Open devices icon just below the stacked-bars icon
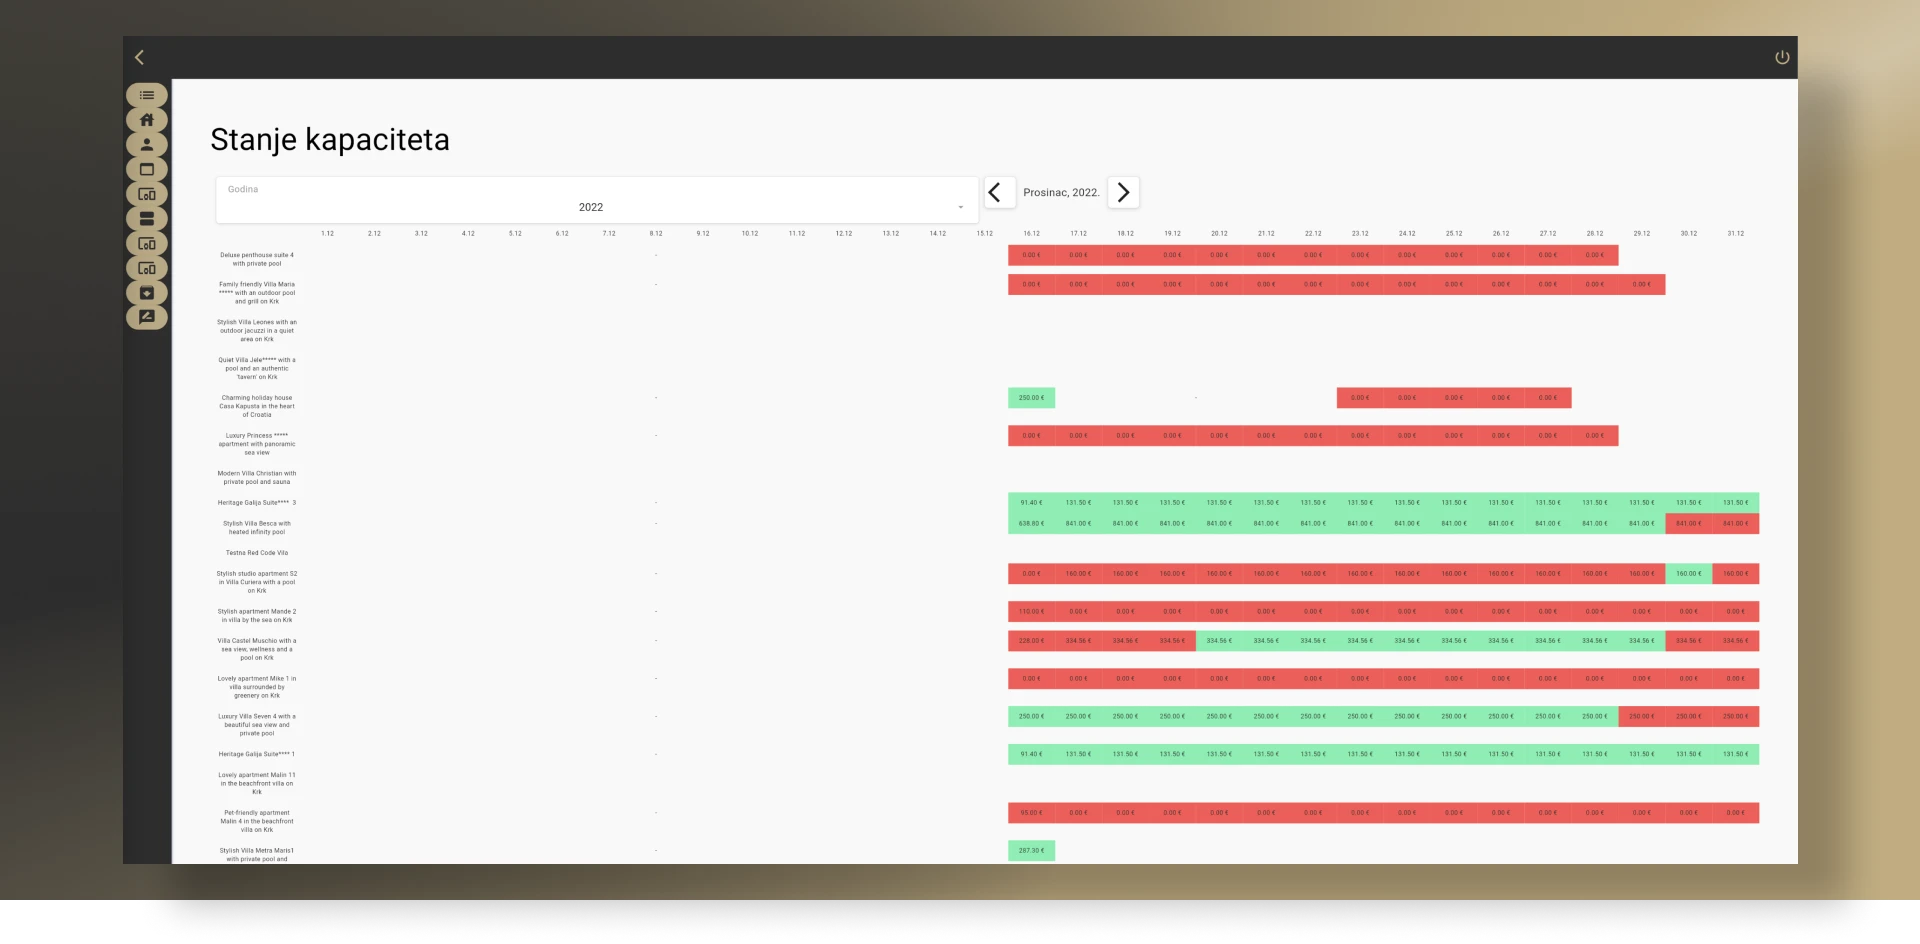Viewport: 1920px width, 944px height. (x=147, y=244)
